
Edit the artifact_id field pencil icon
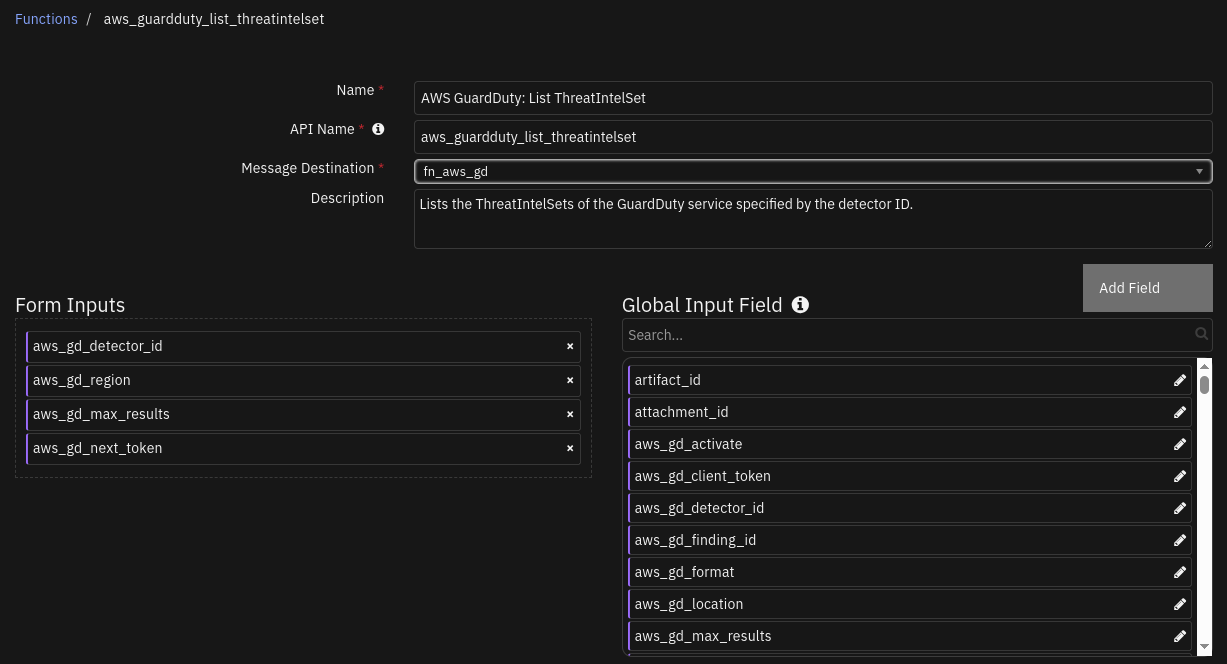(x=1180, y=380)
